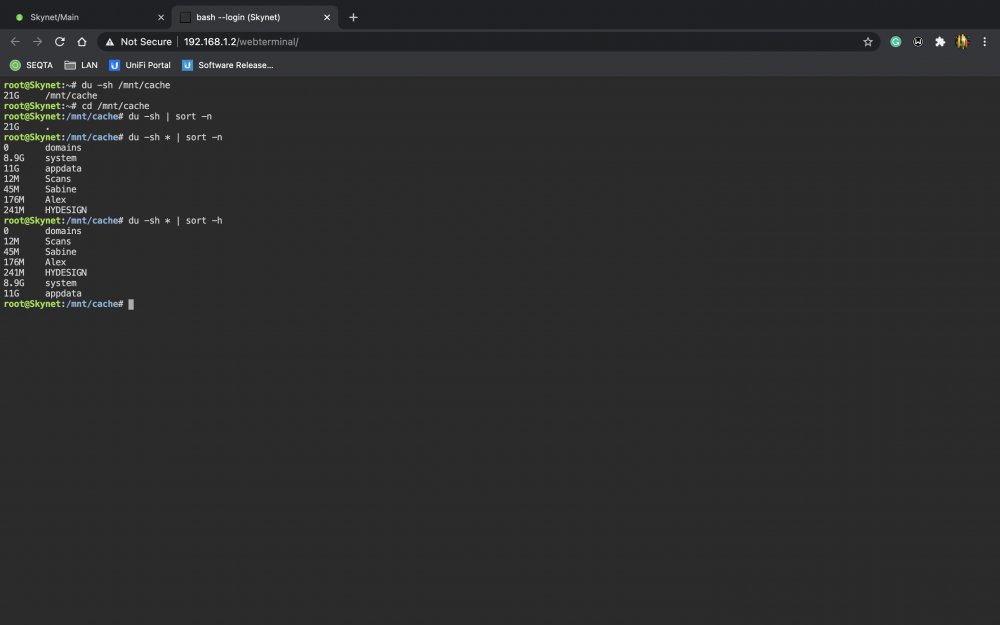Open the browser home page
Image resolution: width=1000 pixels, height=625 pixels.
click(82, 41)
